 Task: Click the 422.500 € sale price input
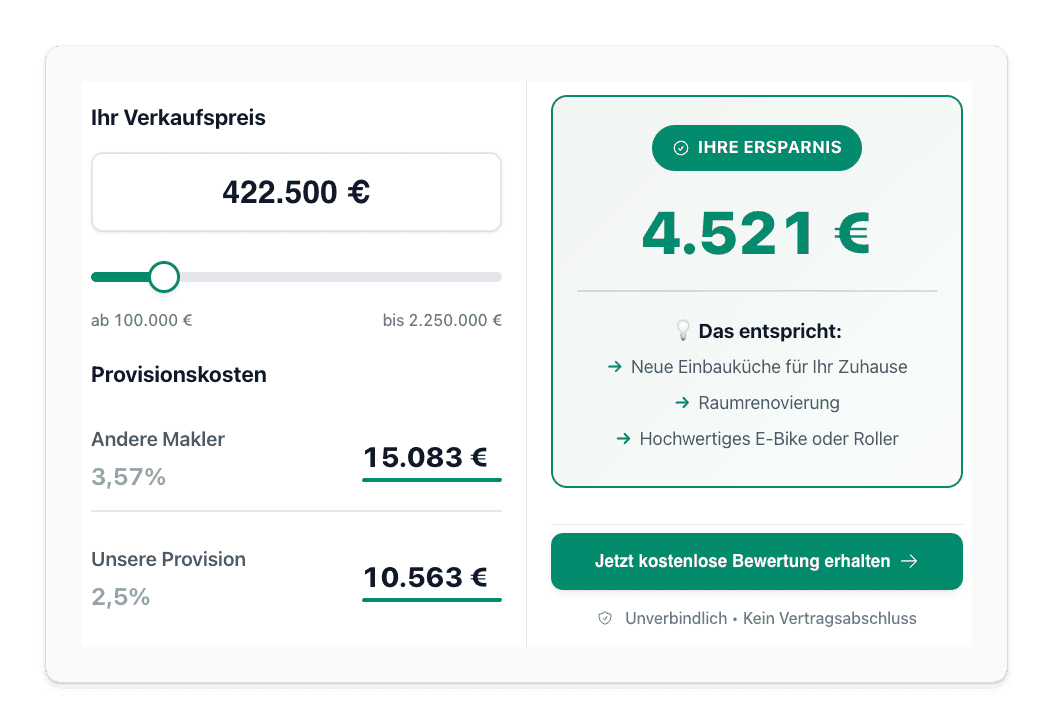coord(296,192)
